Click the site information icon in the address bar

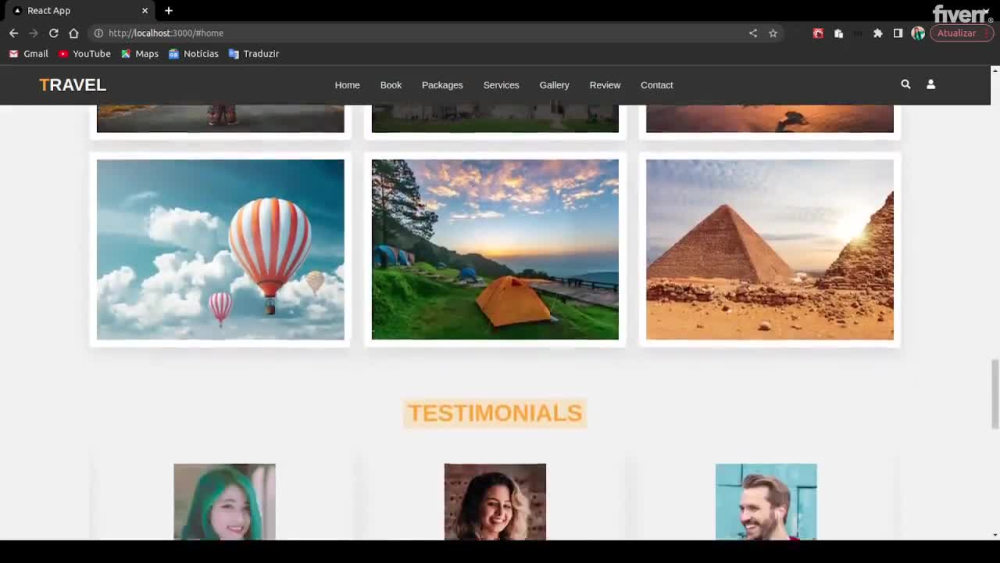tap(98, 33)
